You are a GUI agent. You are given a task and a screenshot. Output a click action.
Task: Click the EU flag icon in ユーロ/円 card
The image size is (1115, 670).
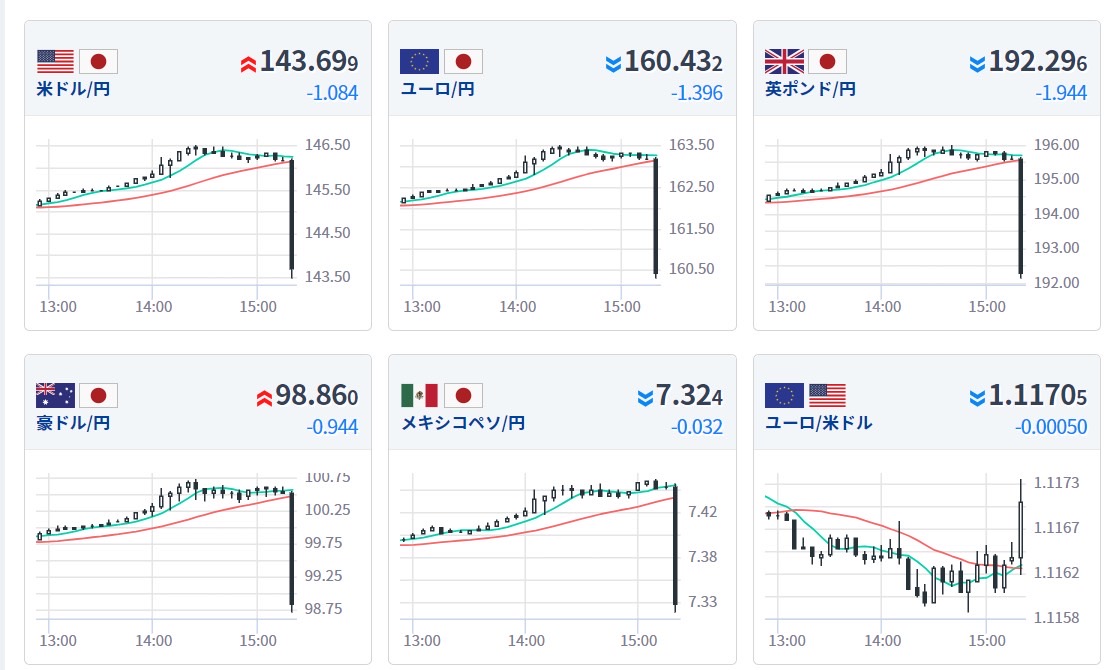(419, 62)
